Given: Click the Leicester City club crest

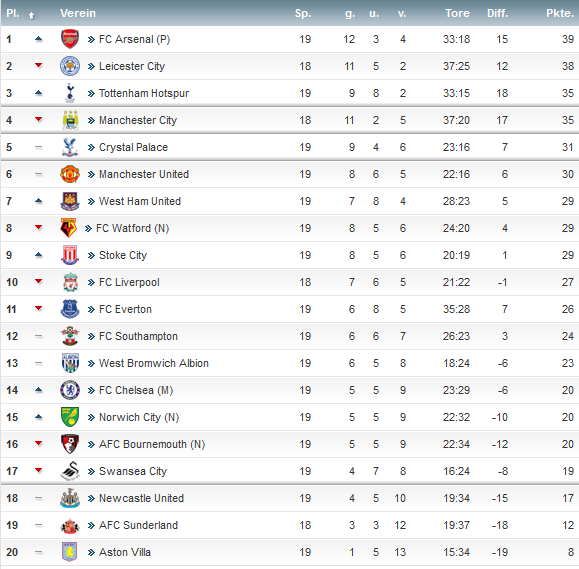Looking at the screenshot, I should tap(70, 66).
